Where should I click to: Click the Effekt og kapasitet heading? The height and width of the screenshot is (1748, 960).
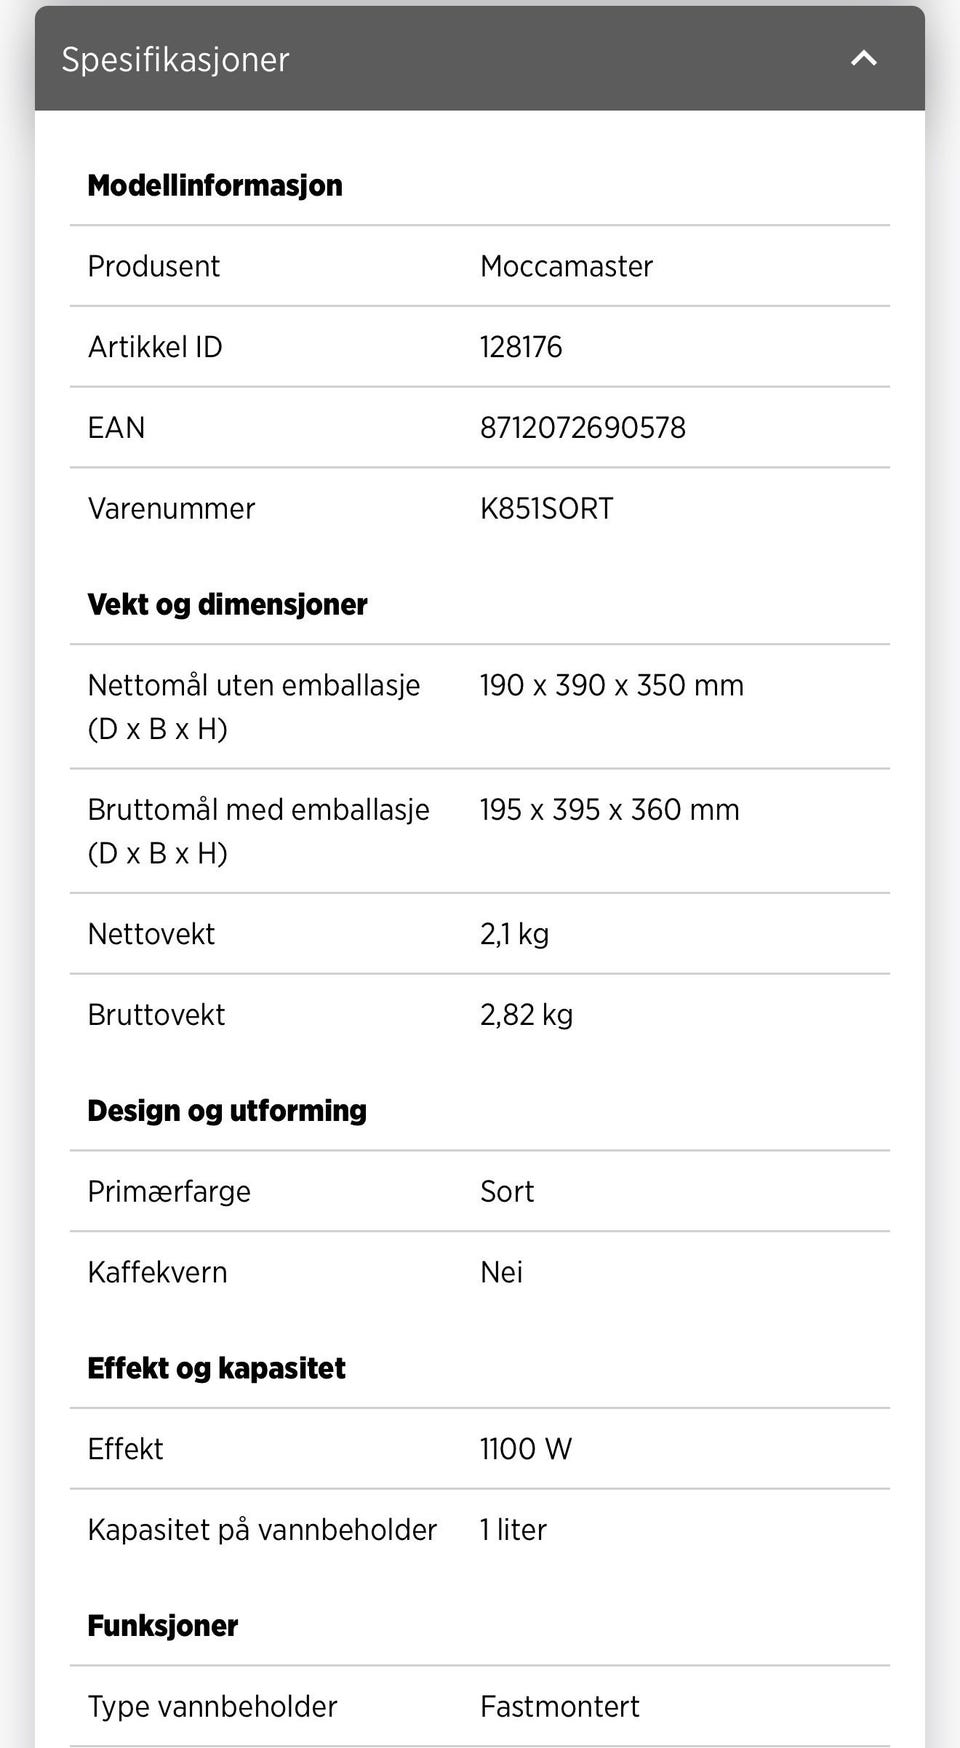(216, 1368)
